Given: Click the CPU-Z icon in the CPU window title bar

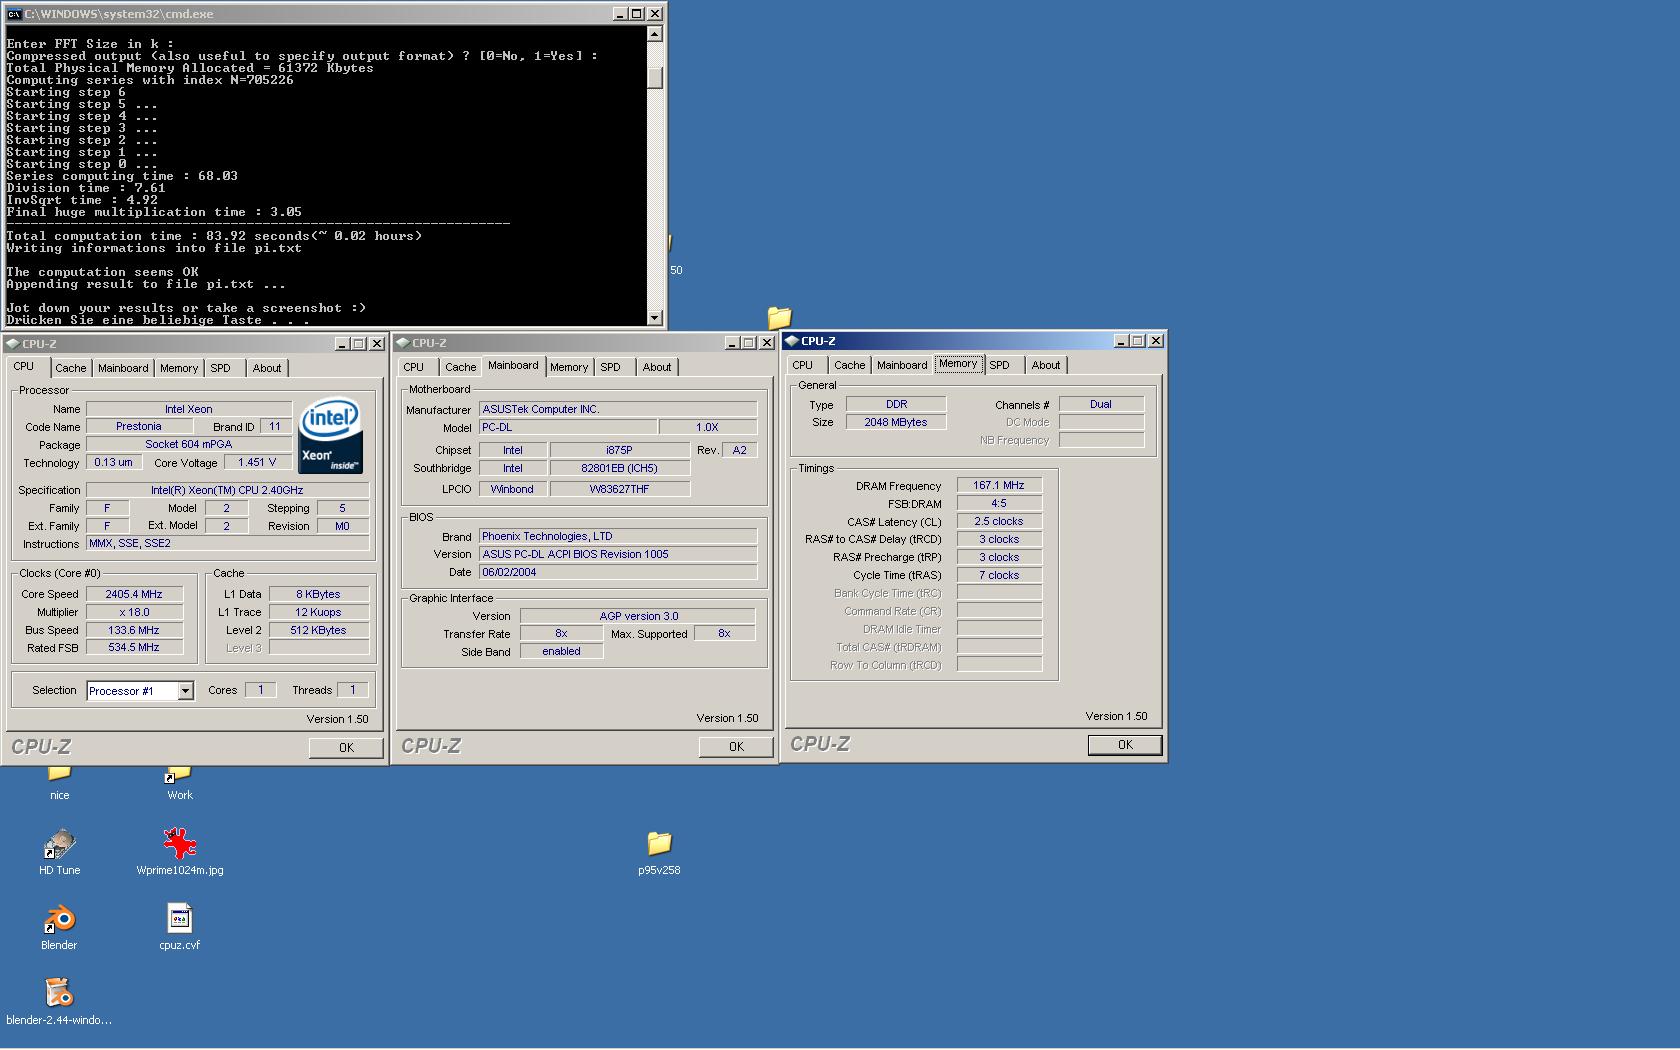Looking at the screenshot, I should (x=13, y=343).
